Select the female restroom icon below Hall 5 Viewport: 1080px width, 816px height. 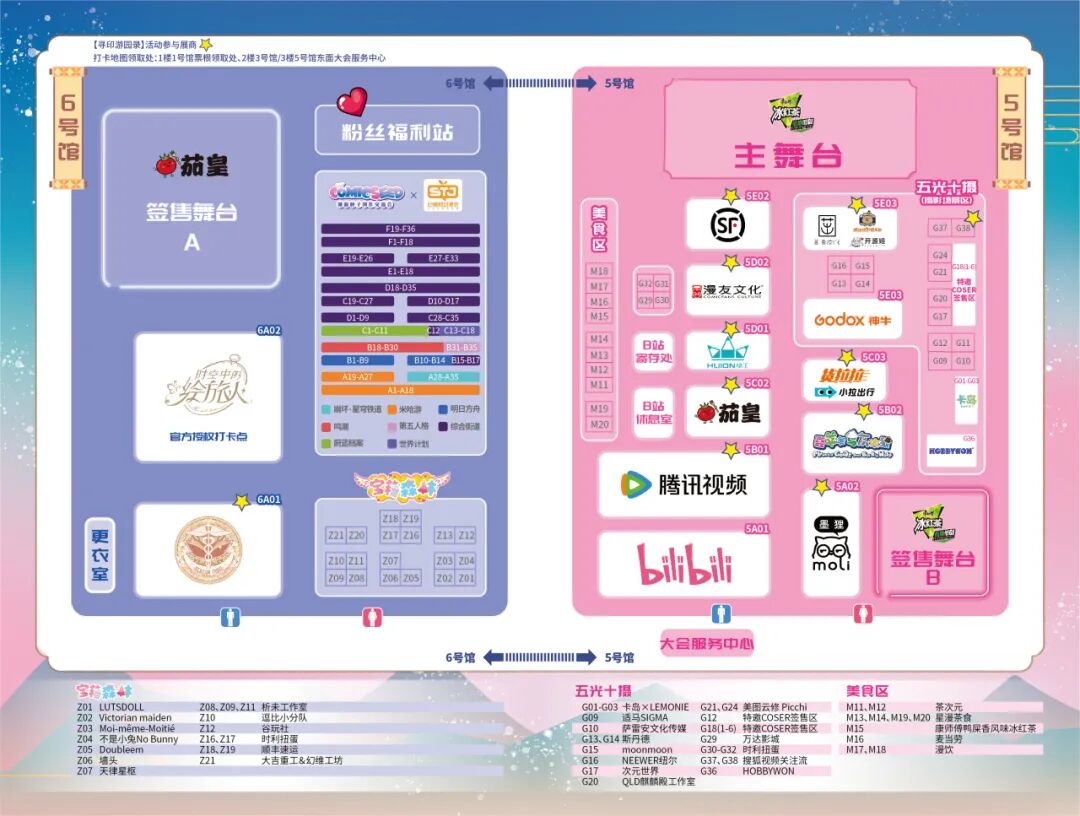862,613
